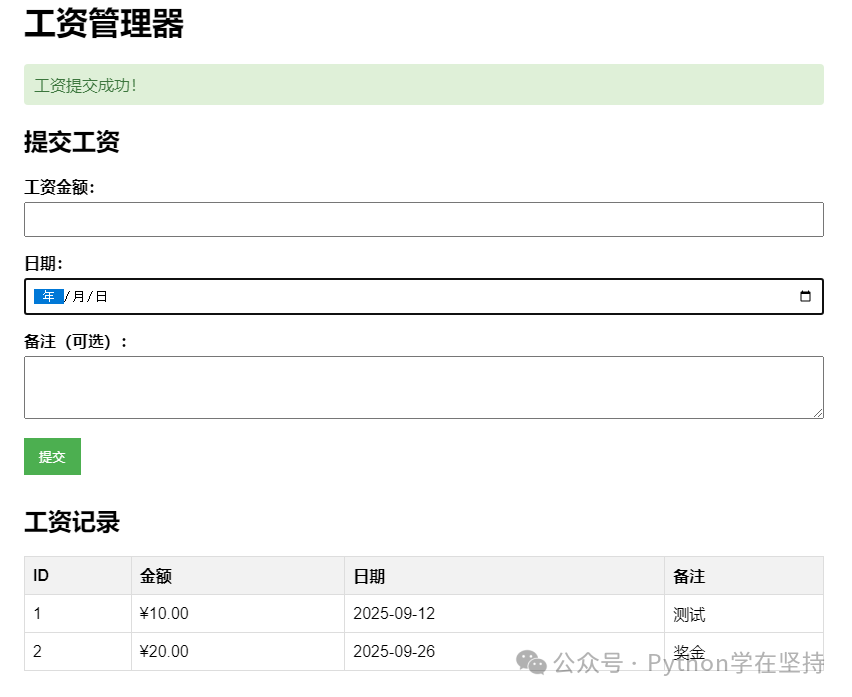The height and width of the screenshot is (697, 852).
Task: Click the 工资管理器 page heading
Action: (x=104, y=23)
